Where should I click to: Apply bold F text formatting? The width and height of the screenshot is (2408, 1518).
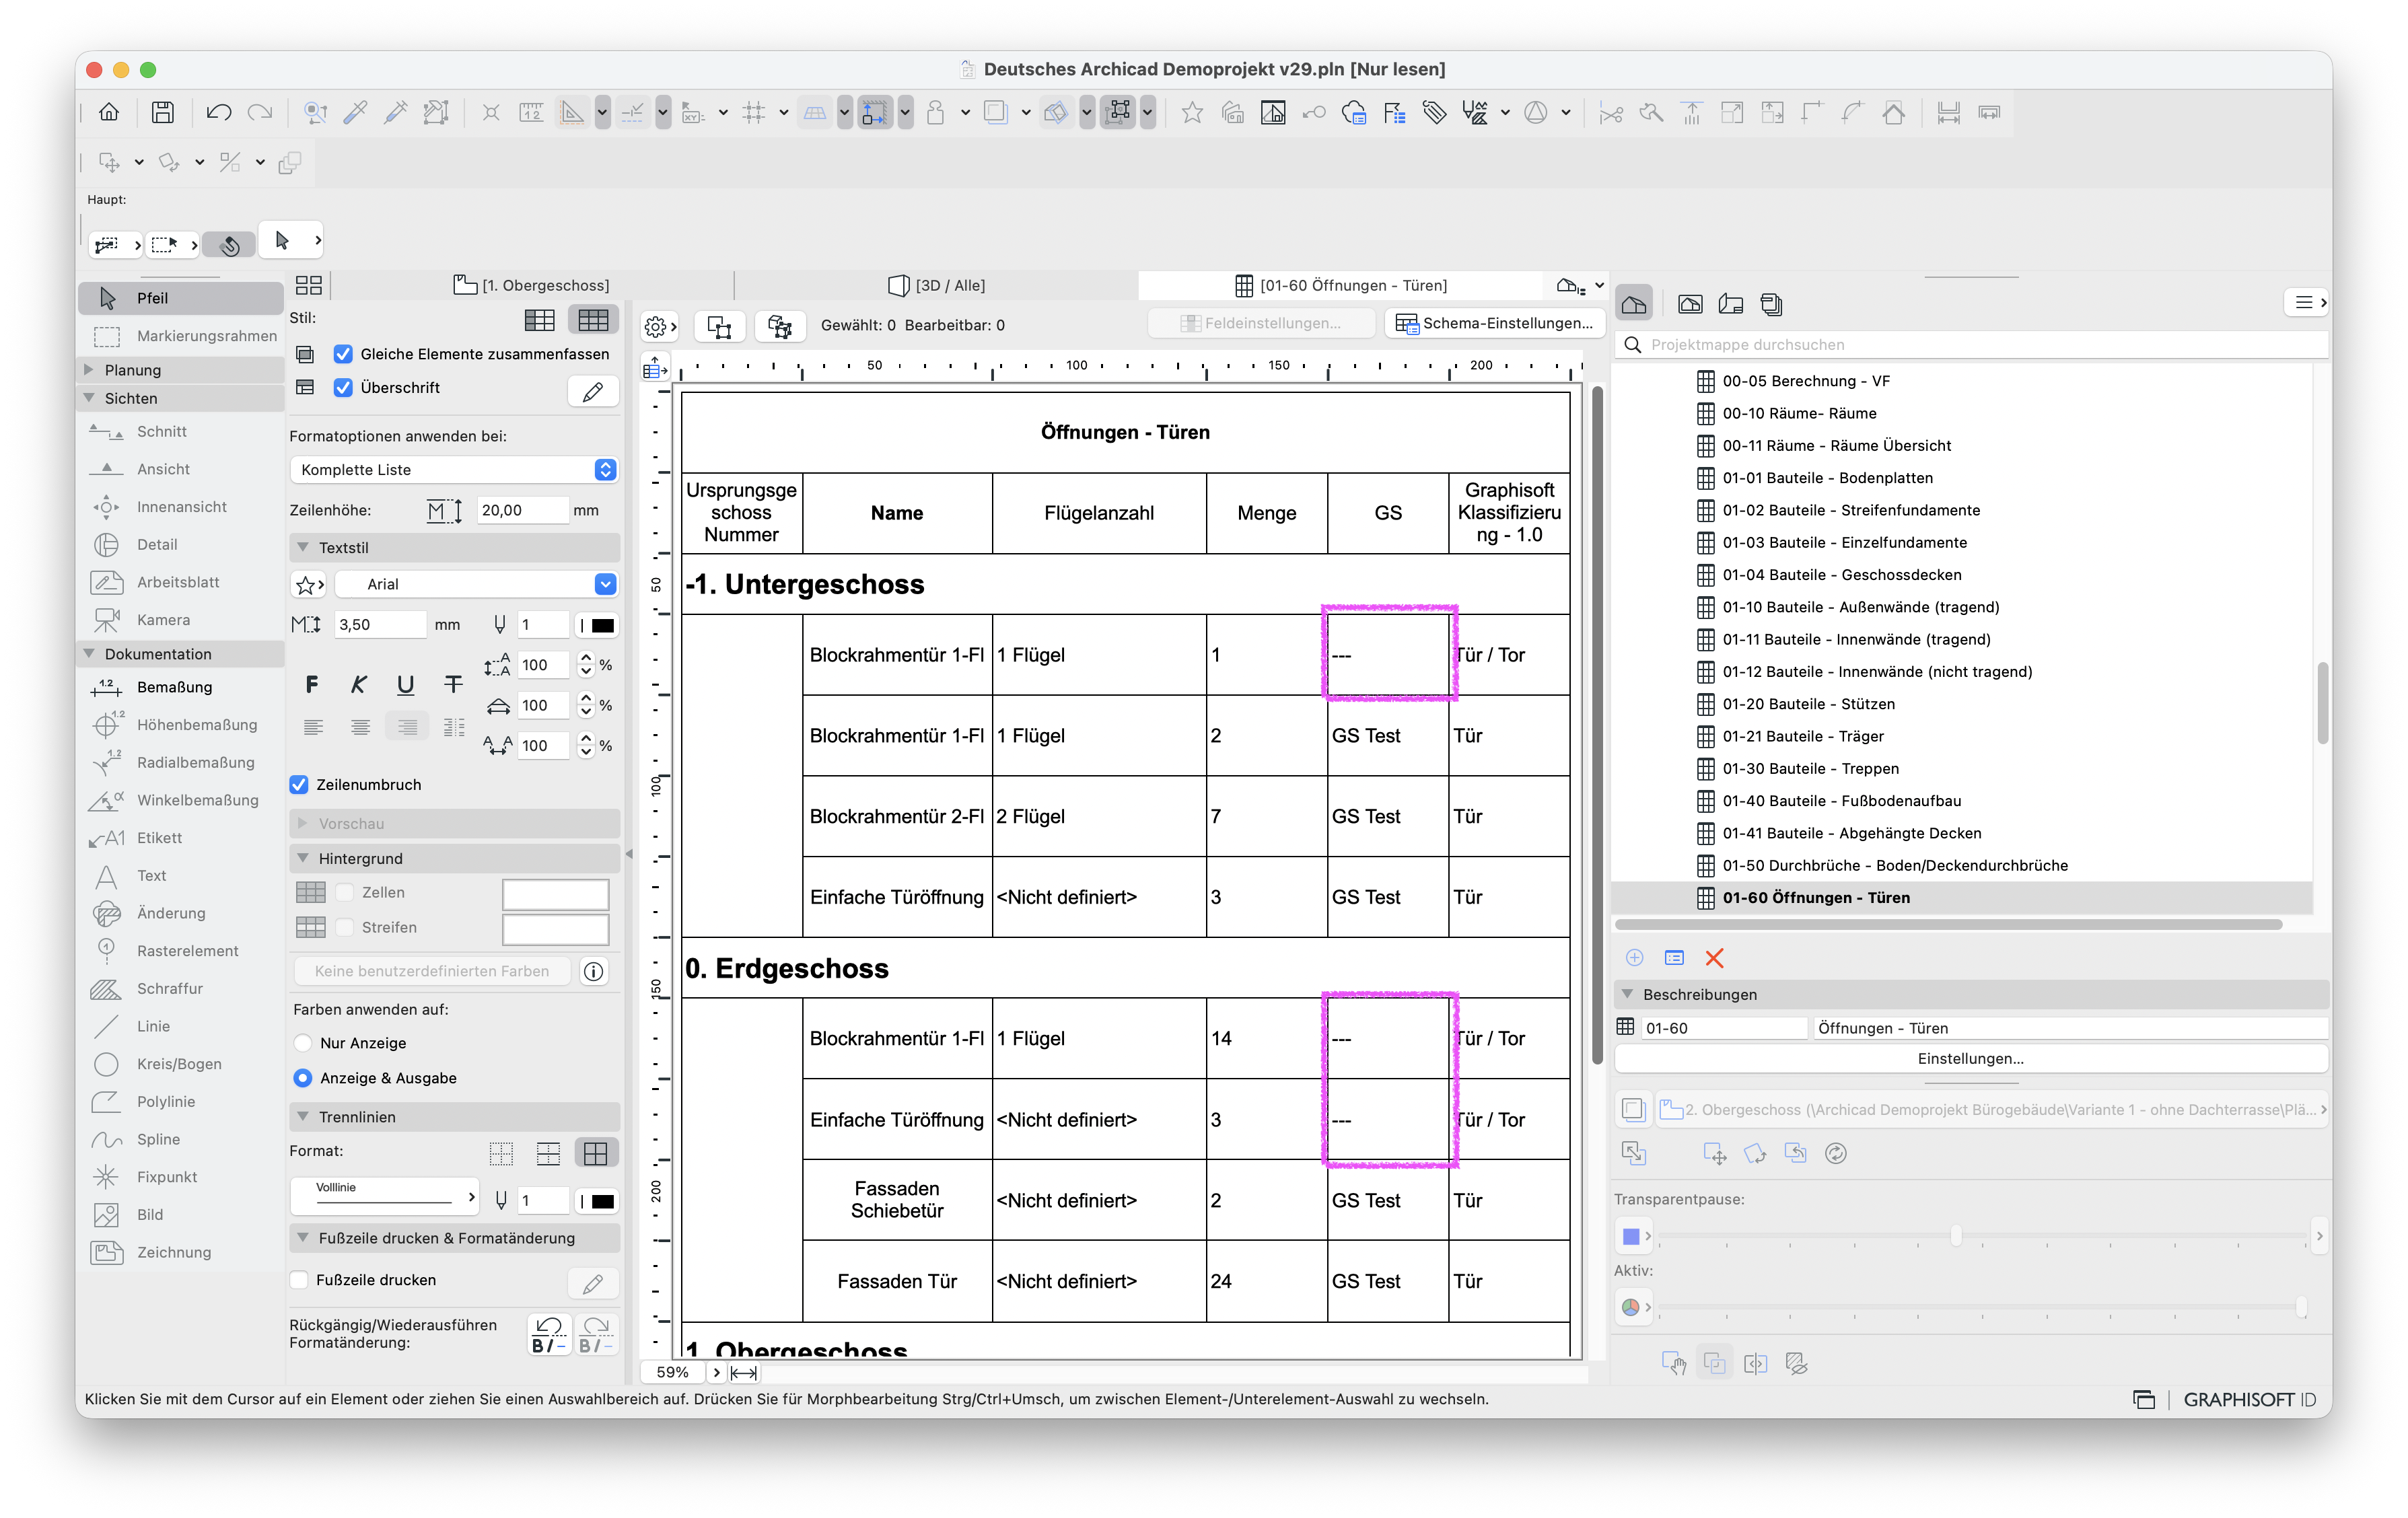tap(312, 684)
